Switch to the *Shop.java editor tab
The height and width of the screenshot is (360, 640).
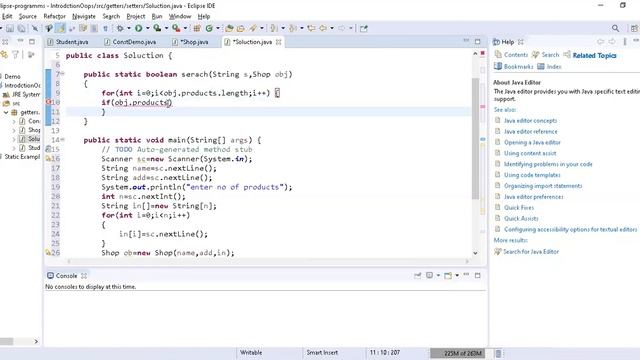[190, 42]
